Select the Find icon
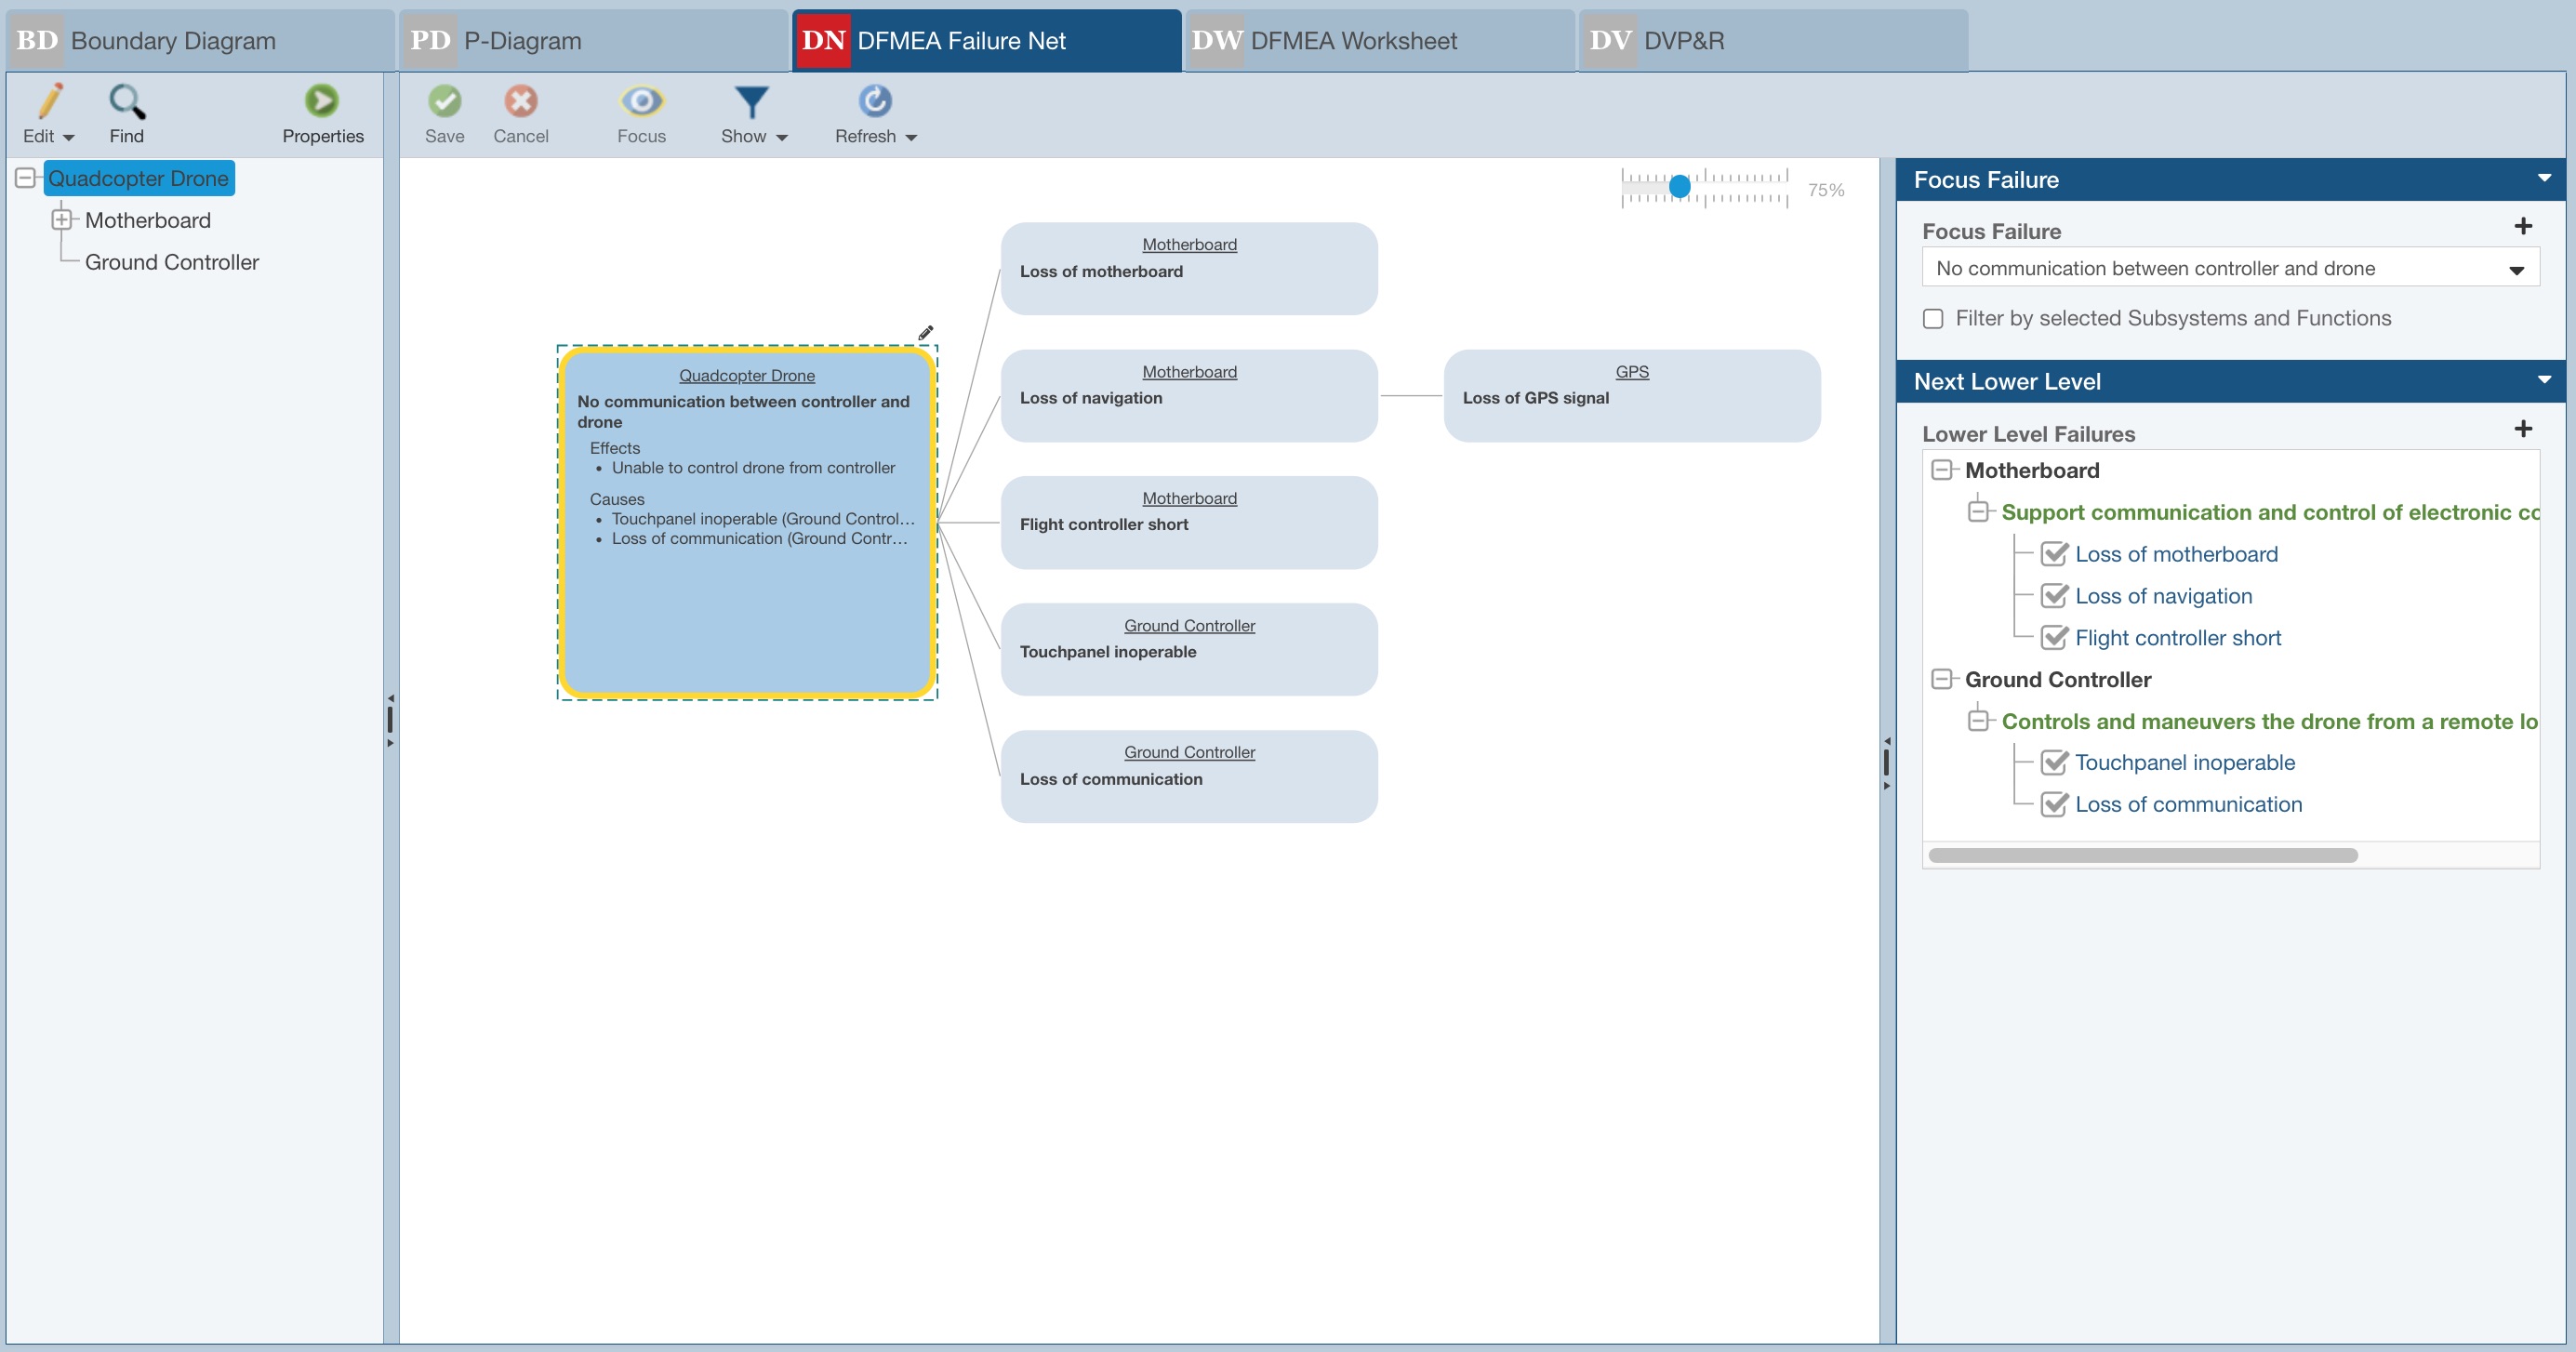The image size is (2576, 1352). point(126,101)
